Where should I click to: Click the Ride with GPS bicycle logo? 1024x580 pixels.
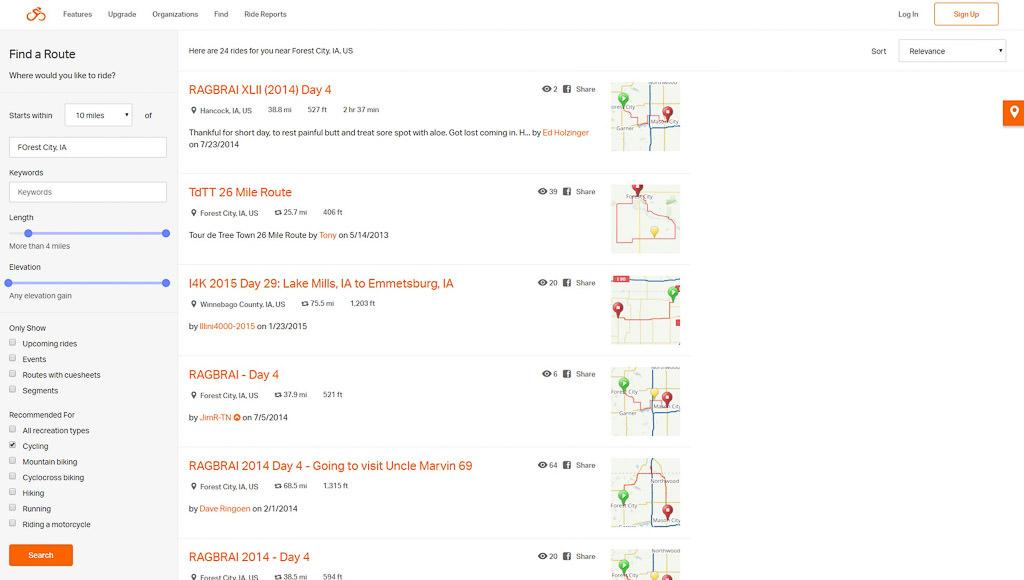pos(34,14)
